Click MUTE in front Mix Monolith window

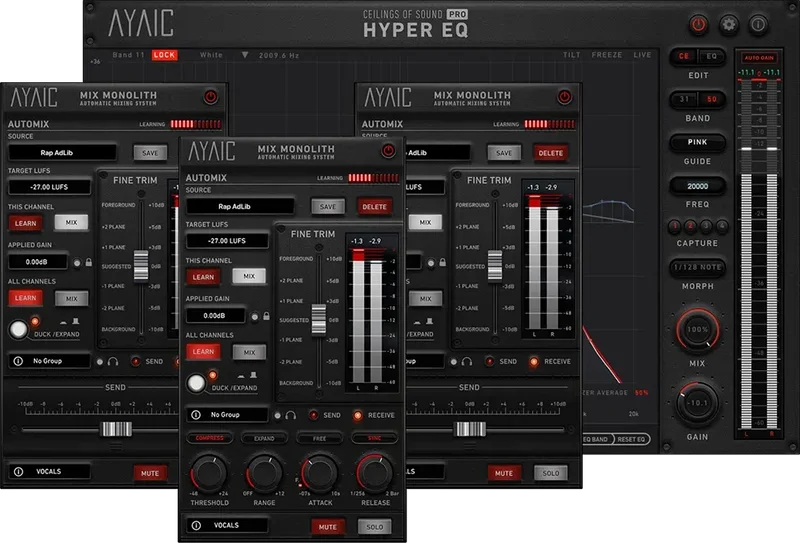328,527
